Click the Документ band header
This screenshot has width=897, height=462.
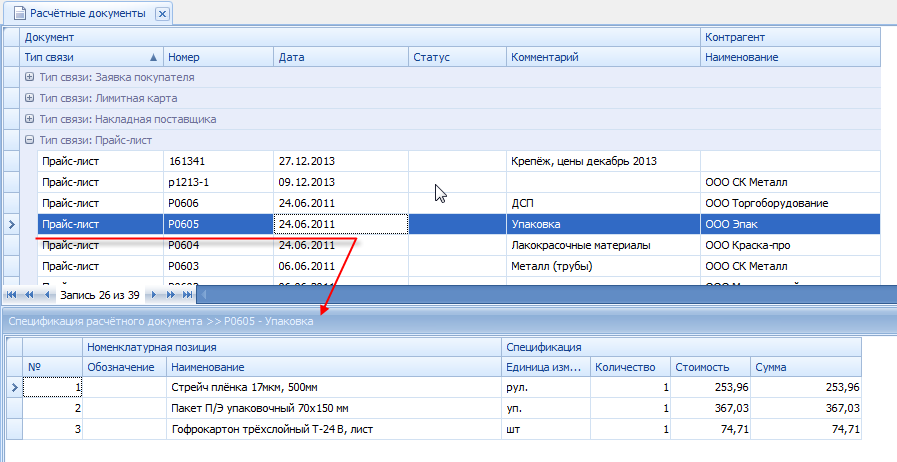click(x=360, y=37)
